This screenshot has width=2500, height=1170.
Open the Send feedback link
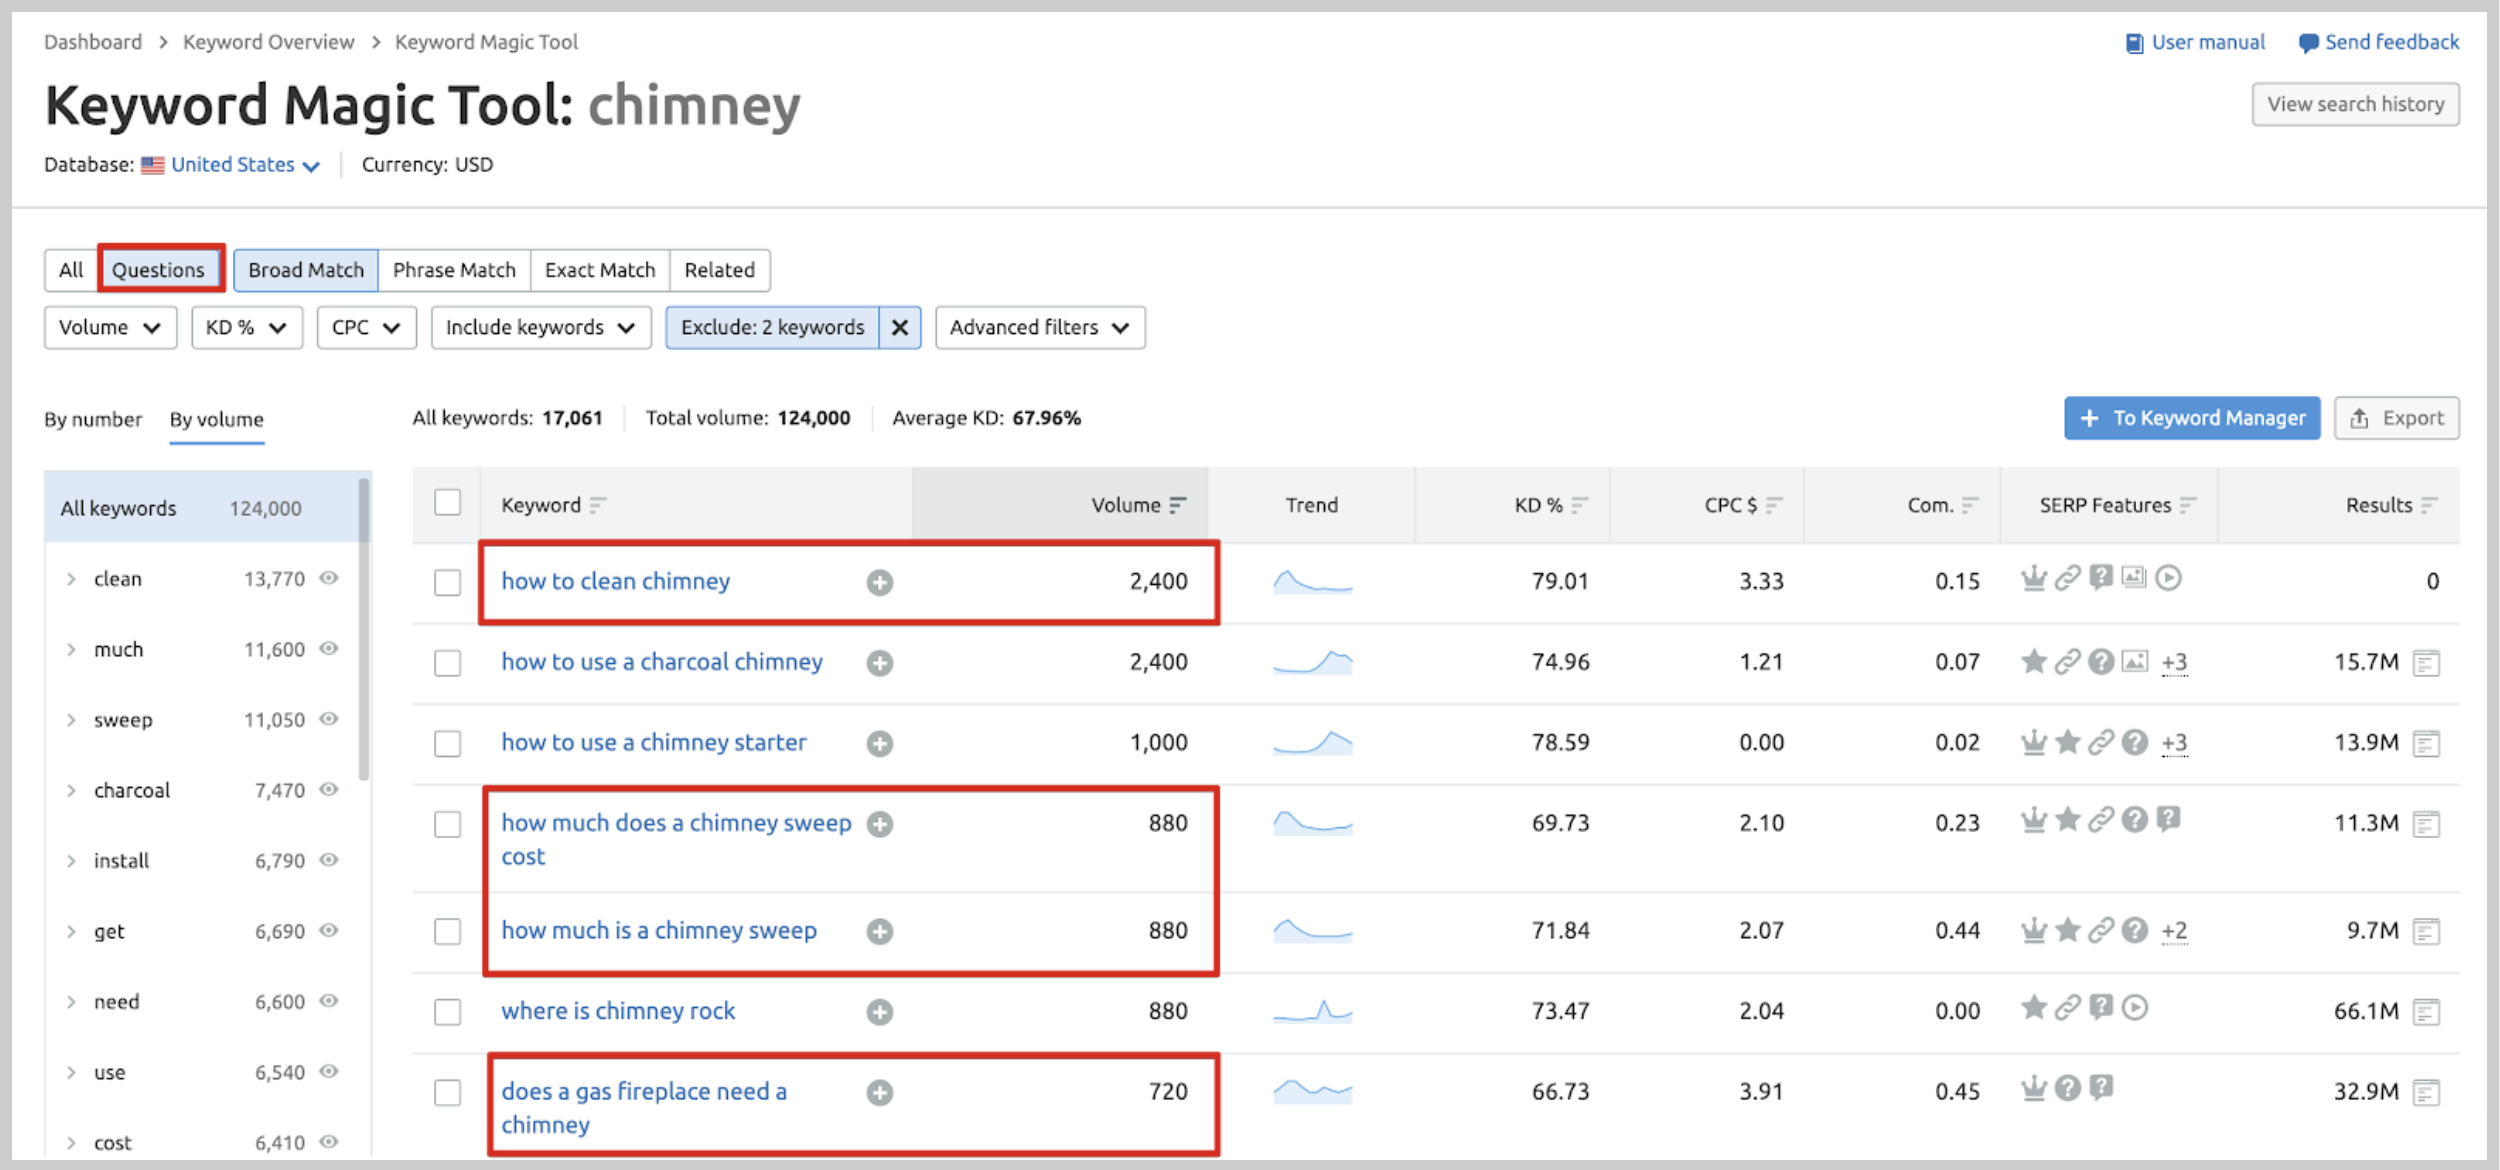2380,43
